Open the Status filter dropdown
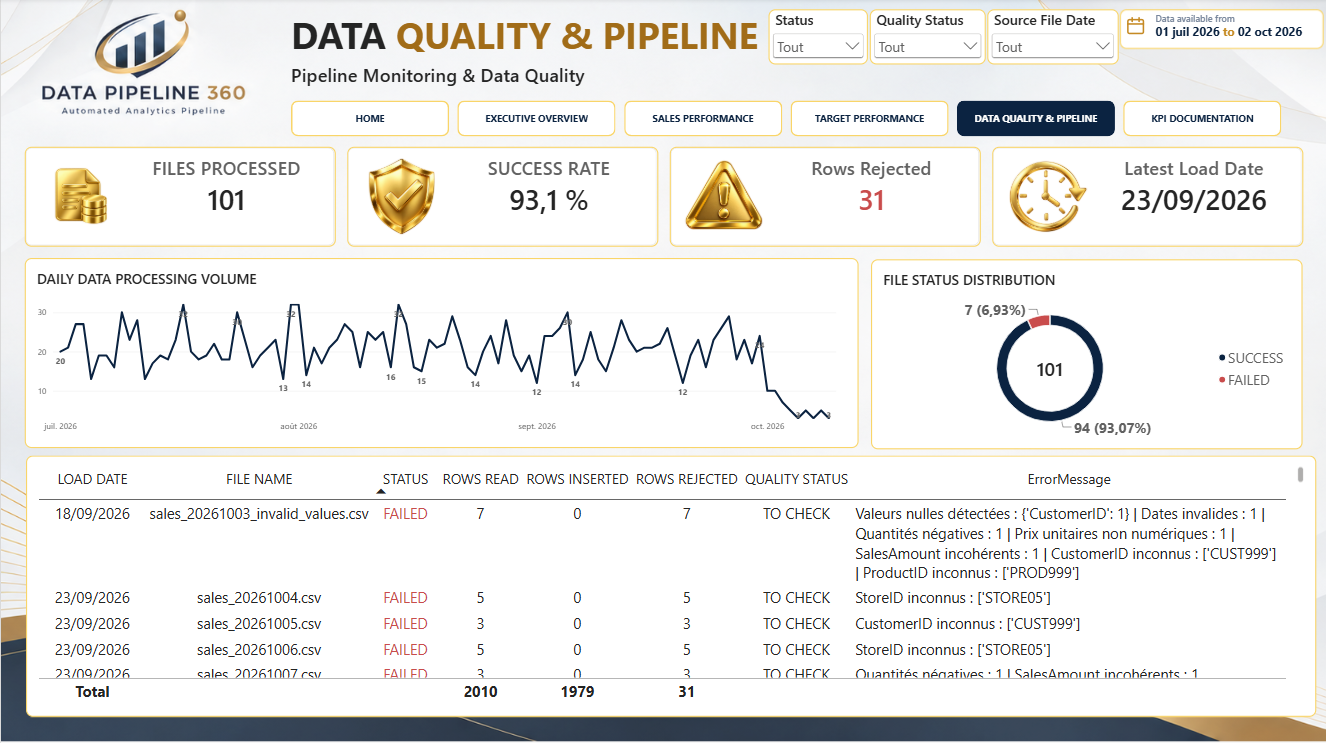Screen dimensions: 1326x743 pos(818,47)
